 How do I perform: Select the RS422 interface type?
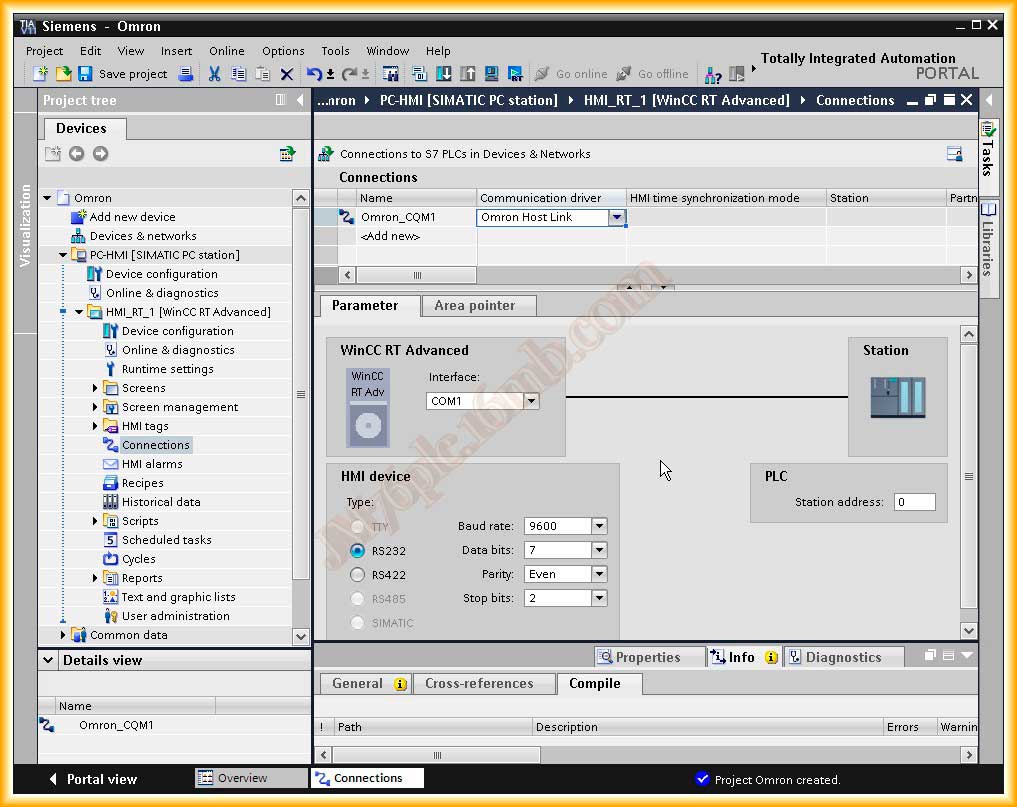(358, 575)
